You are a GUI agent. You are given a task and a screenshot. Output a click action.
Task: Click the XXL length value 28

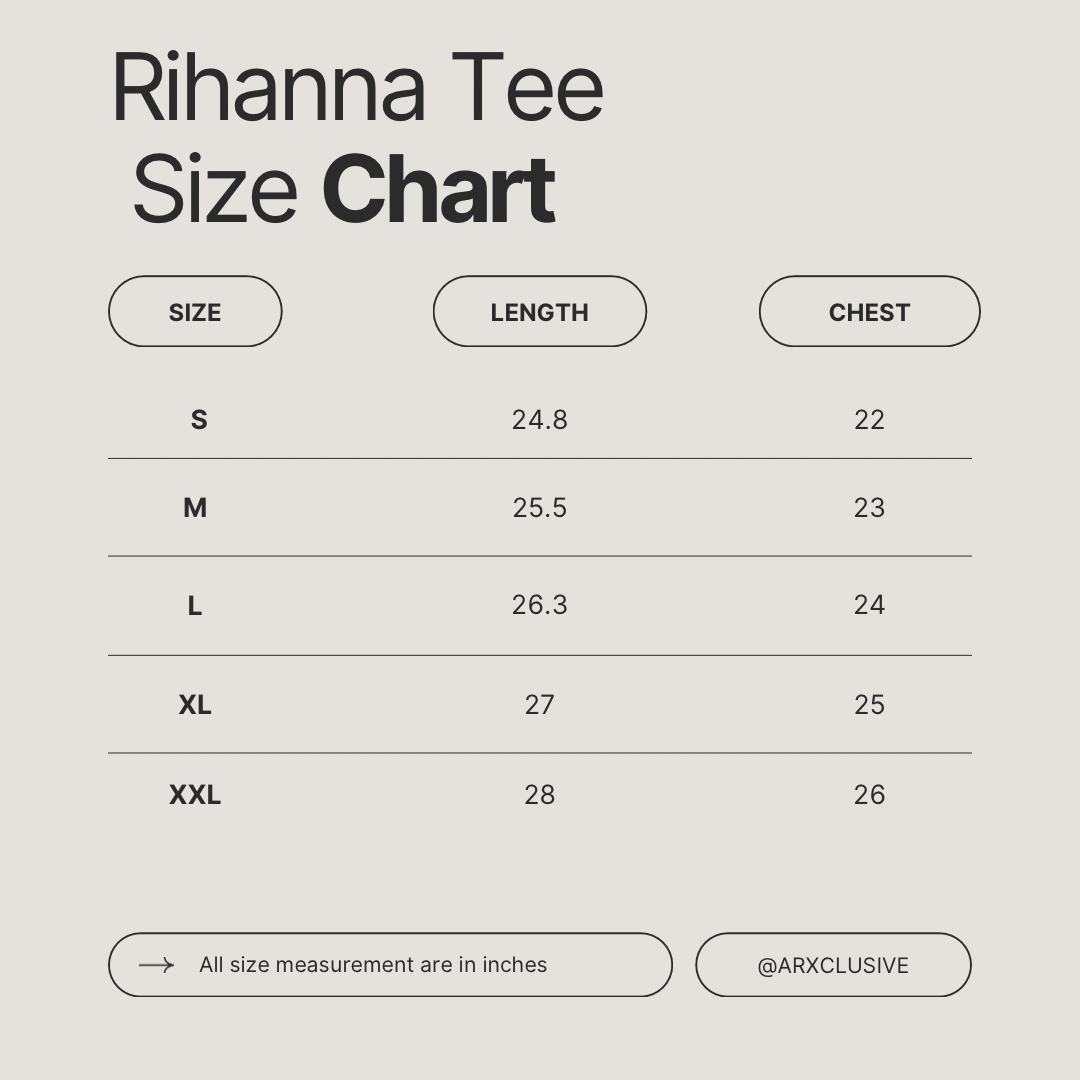pyautogui.click(x=539, y=795)
